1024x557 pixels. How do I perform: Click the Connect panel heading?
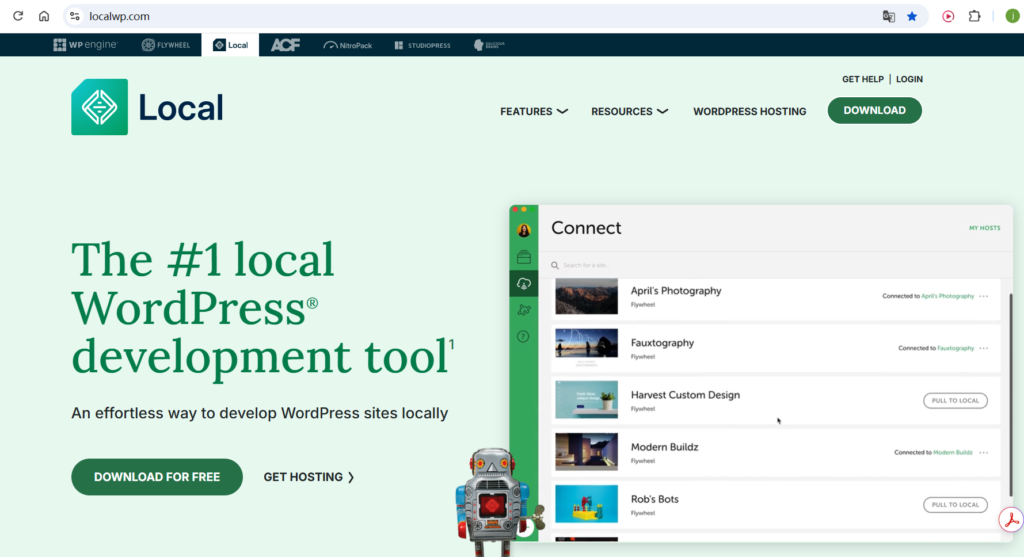(x=586, y=228)
